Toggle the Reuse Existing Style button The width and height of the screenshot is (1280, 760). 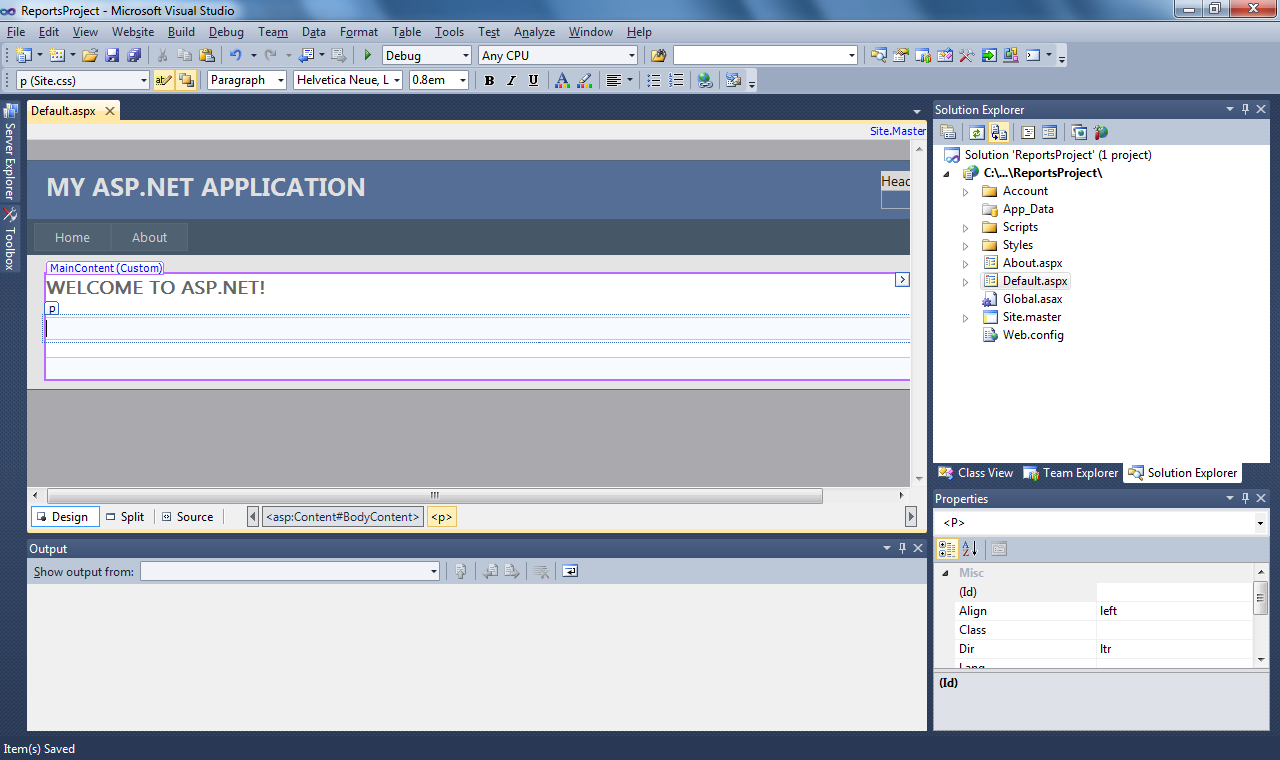click(x=186, y=80)
